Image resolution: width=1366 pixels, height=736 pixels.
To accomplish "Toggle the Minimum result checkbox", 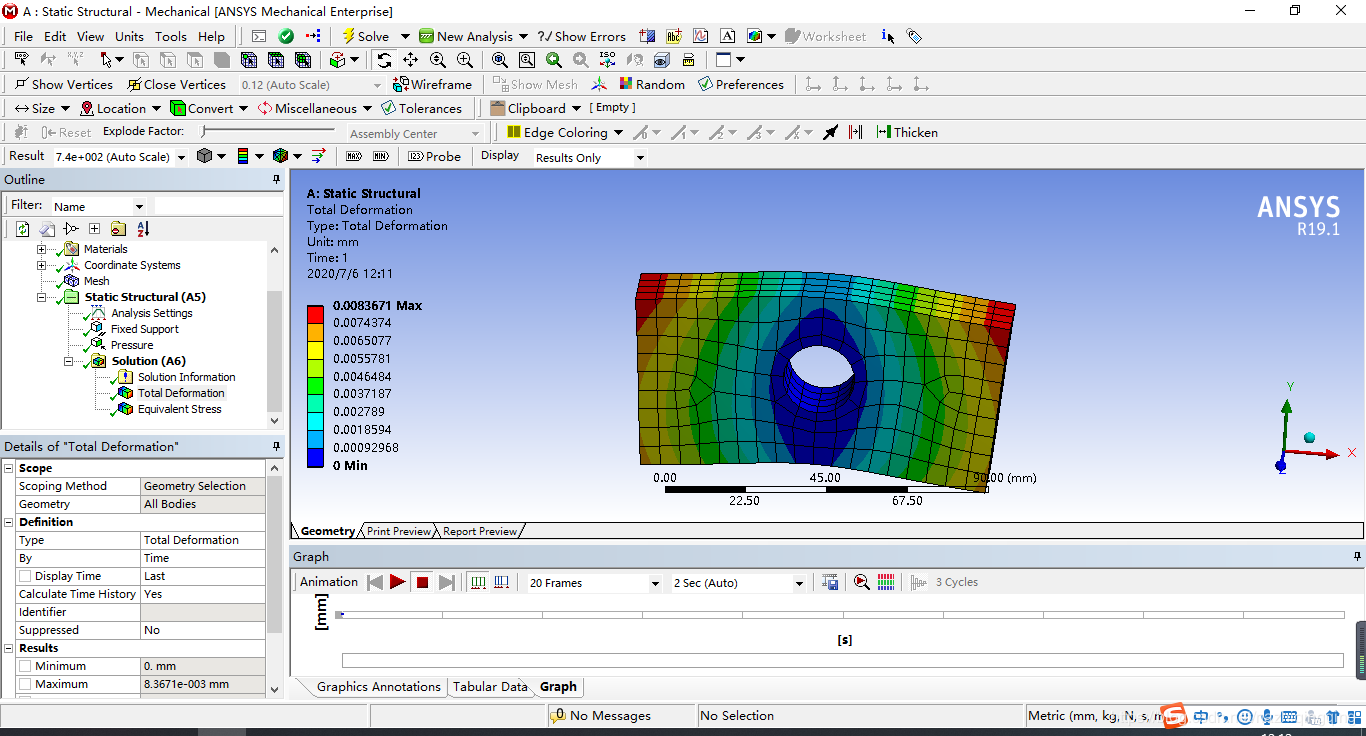I will click(x=25, y=666).
